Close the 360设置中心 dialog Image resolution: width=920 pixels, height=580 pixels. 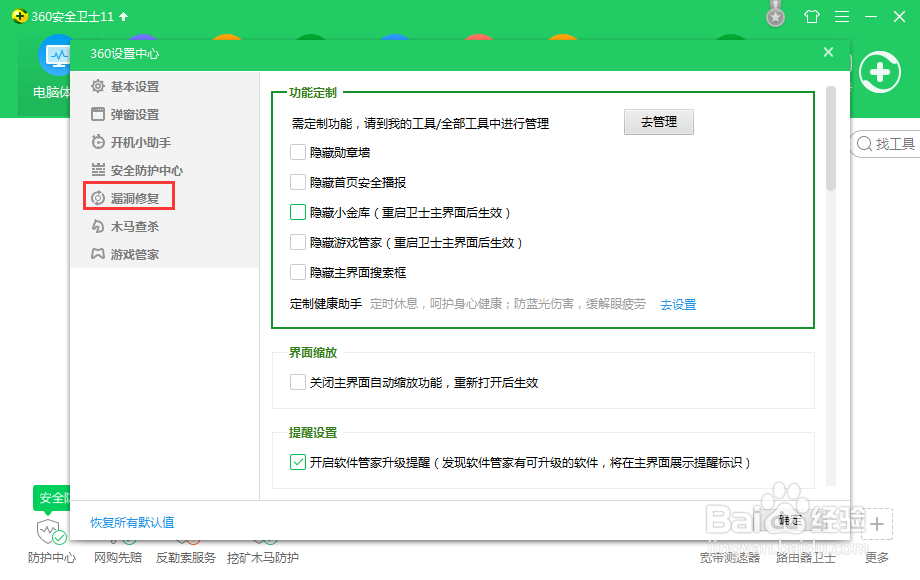(x=828, y=52)
